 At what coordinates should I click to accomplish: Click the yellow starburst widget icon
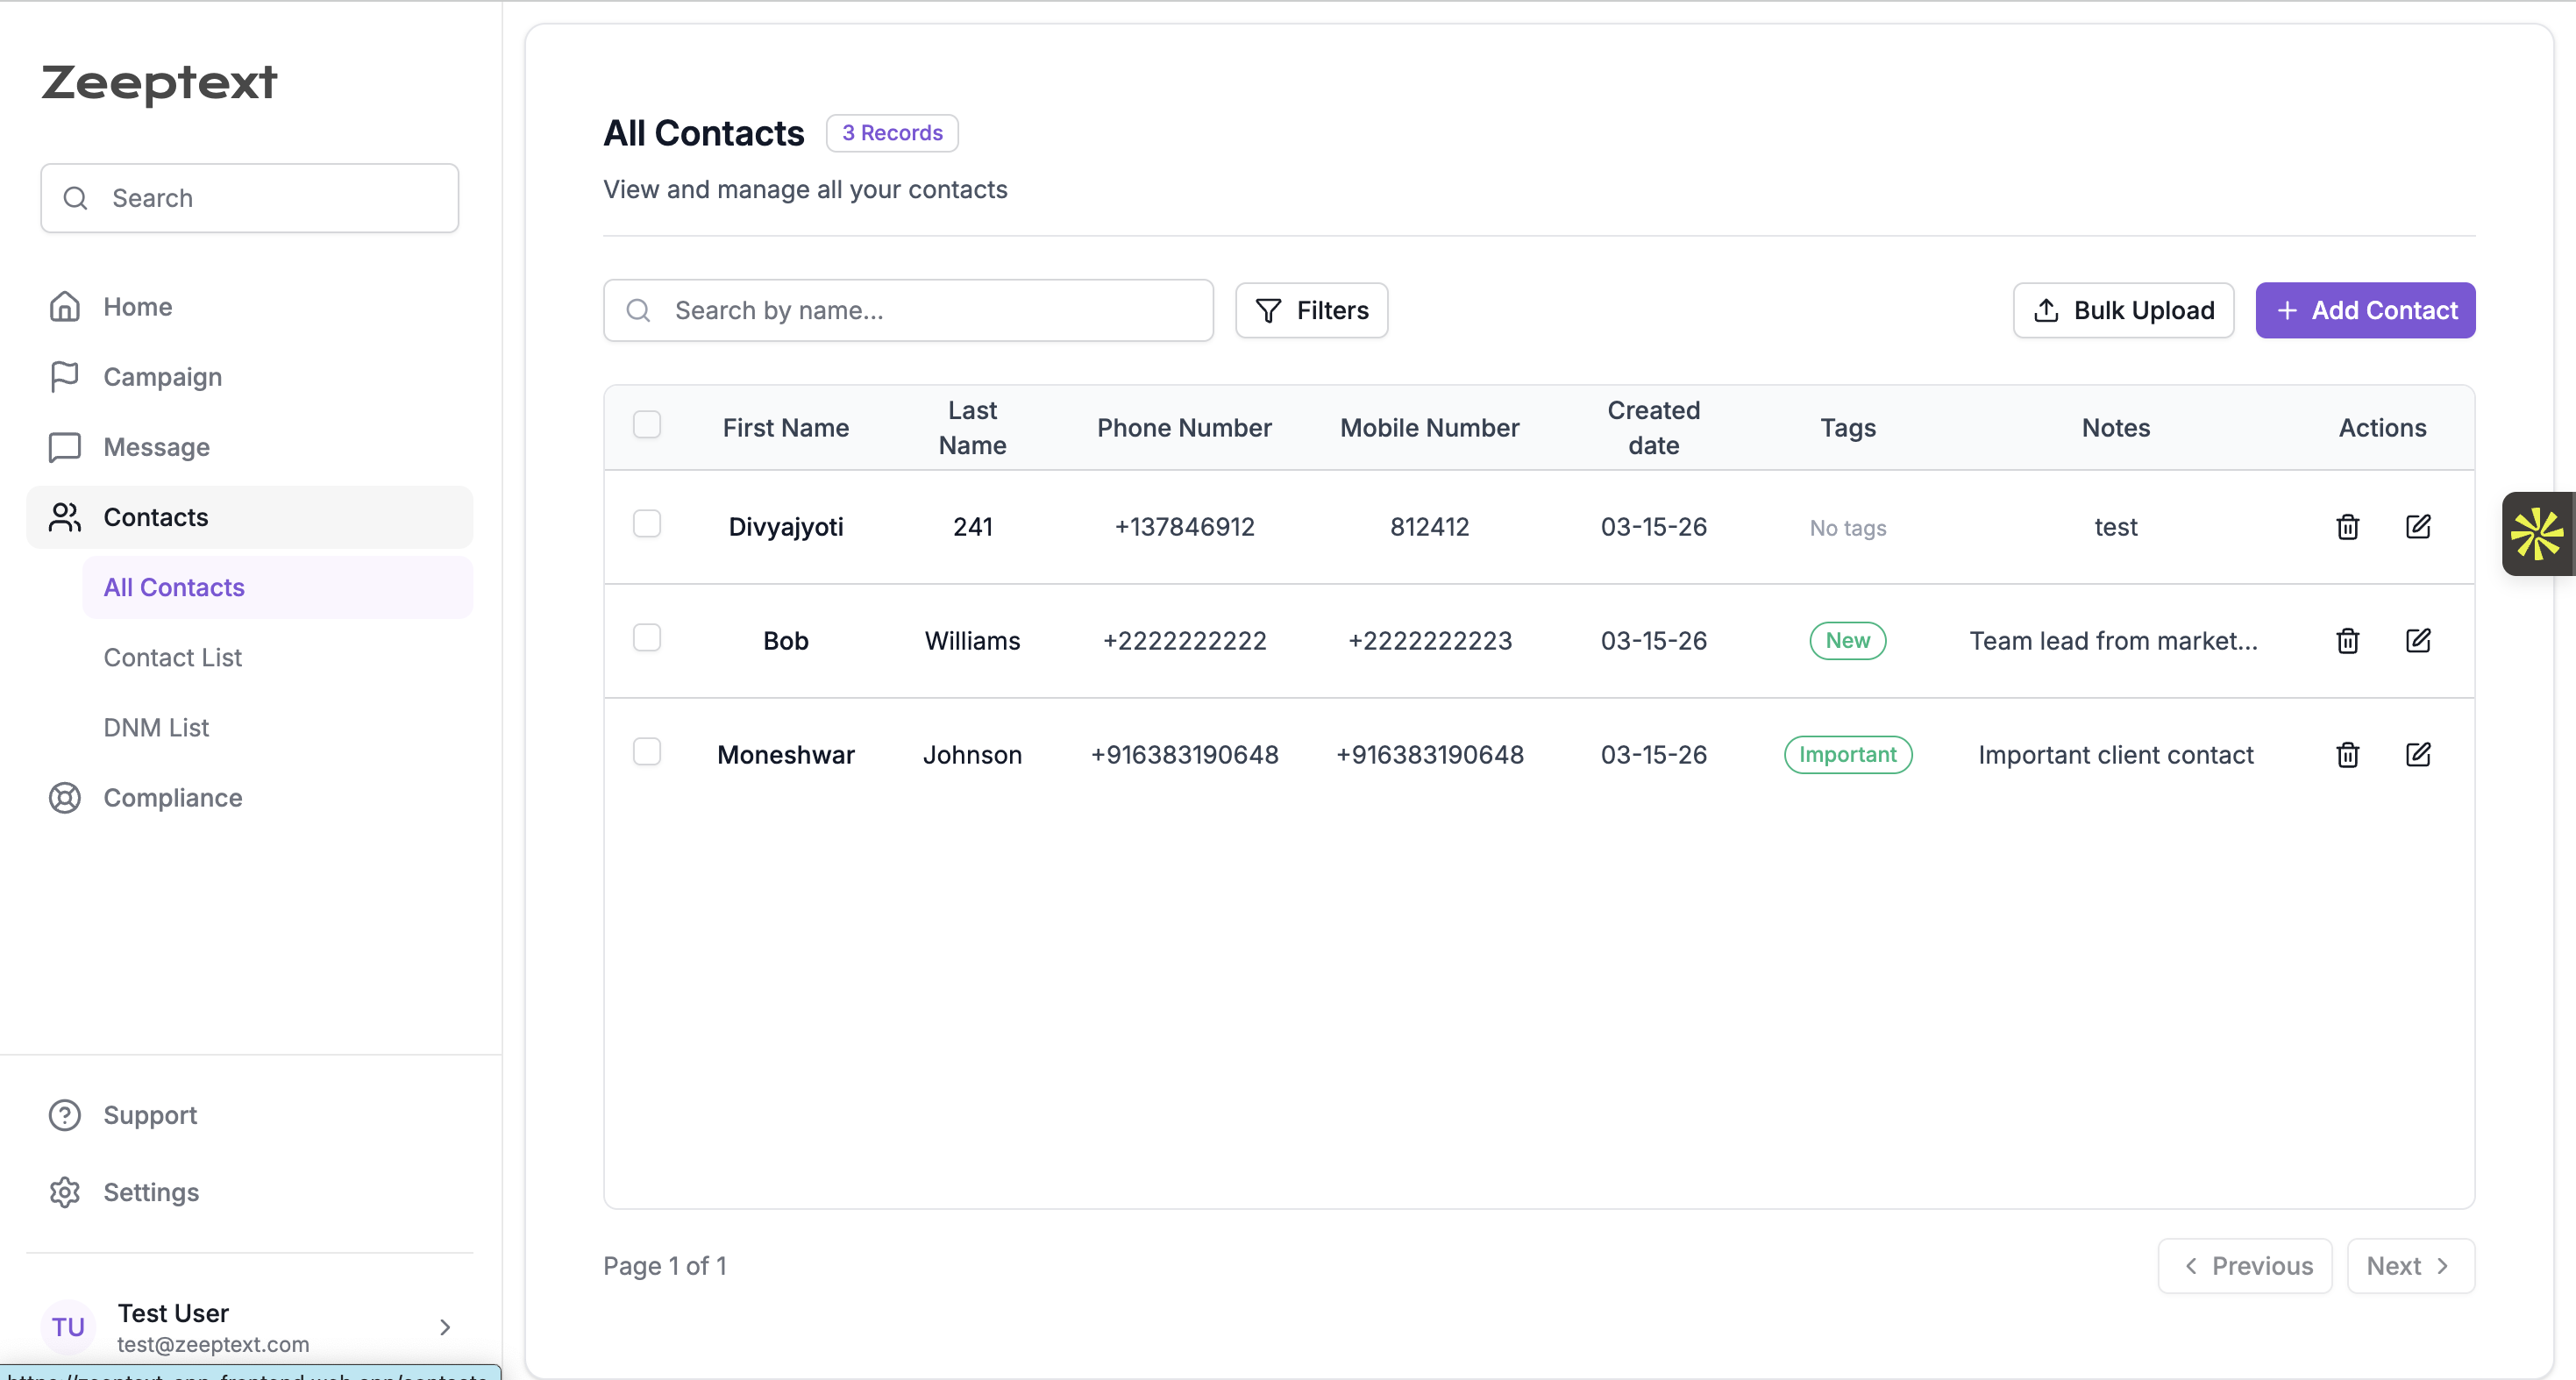(2538, 534)
